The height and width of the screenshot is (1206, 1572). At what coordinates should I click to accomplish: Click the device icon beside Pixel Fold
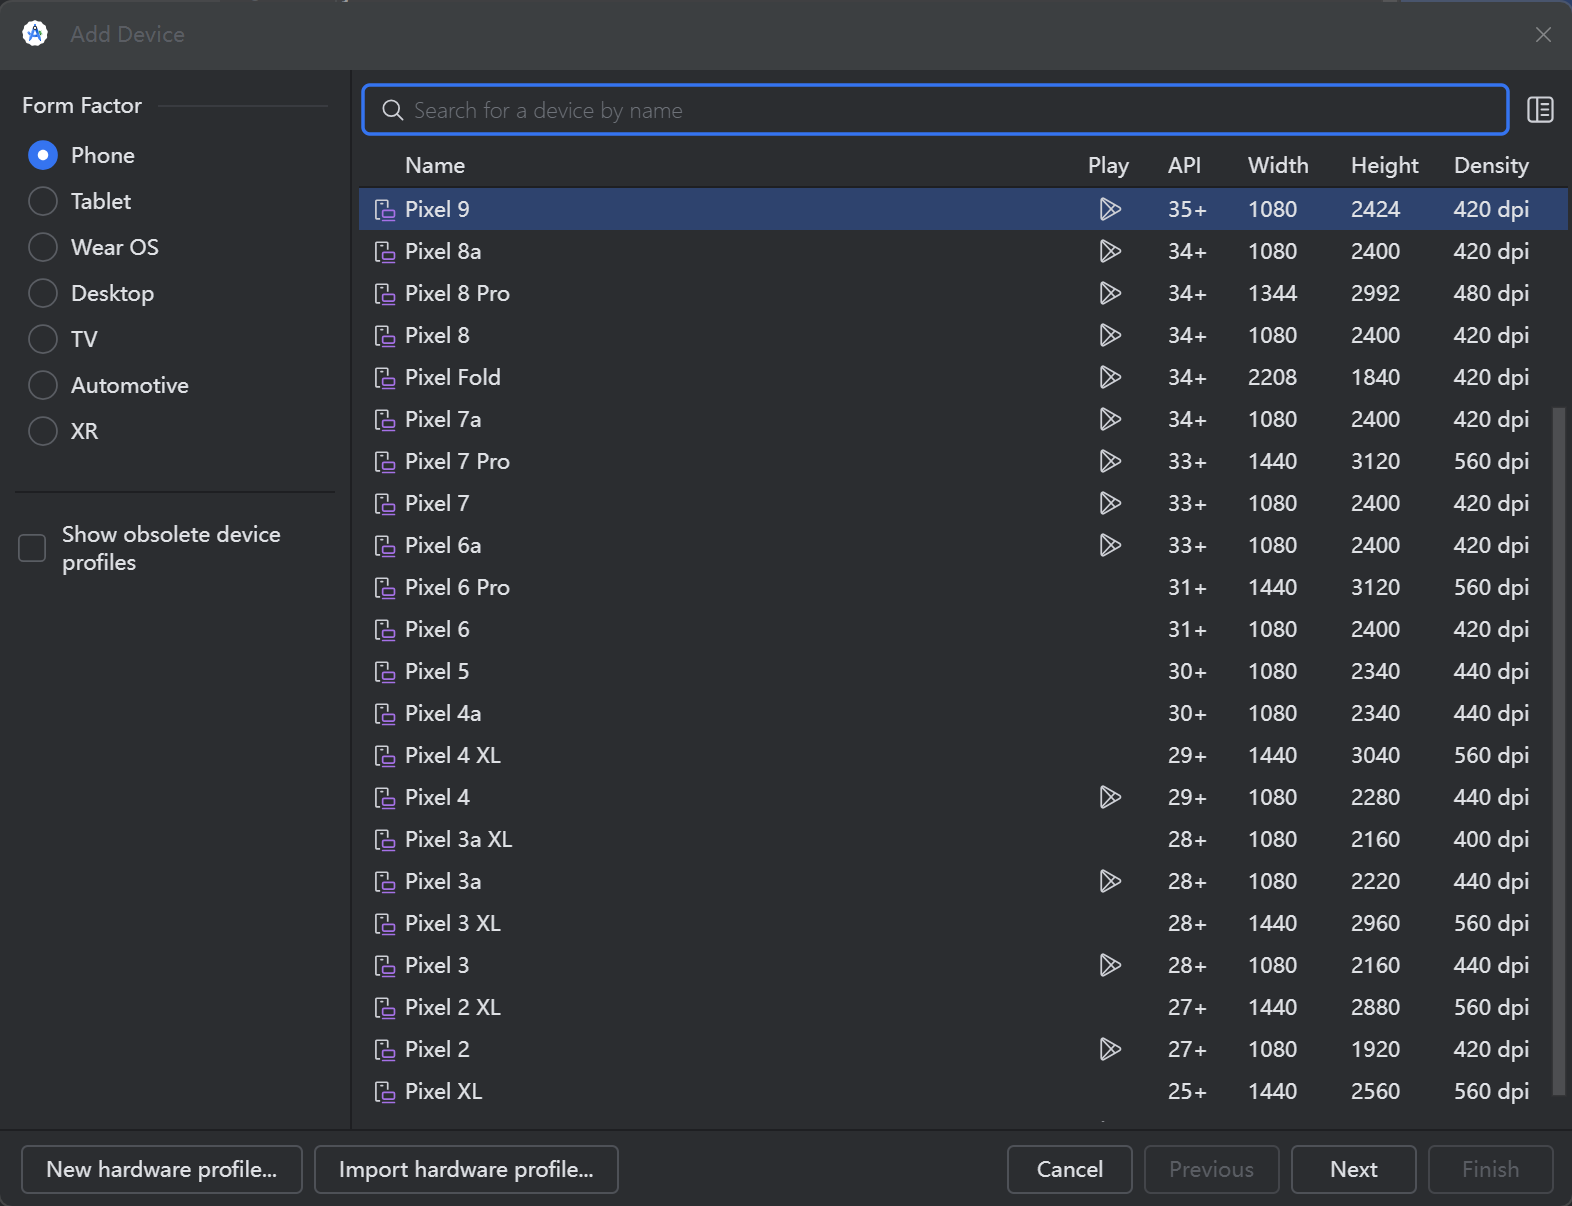pyautogui.click(x=385, y=377)
